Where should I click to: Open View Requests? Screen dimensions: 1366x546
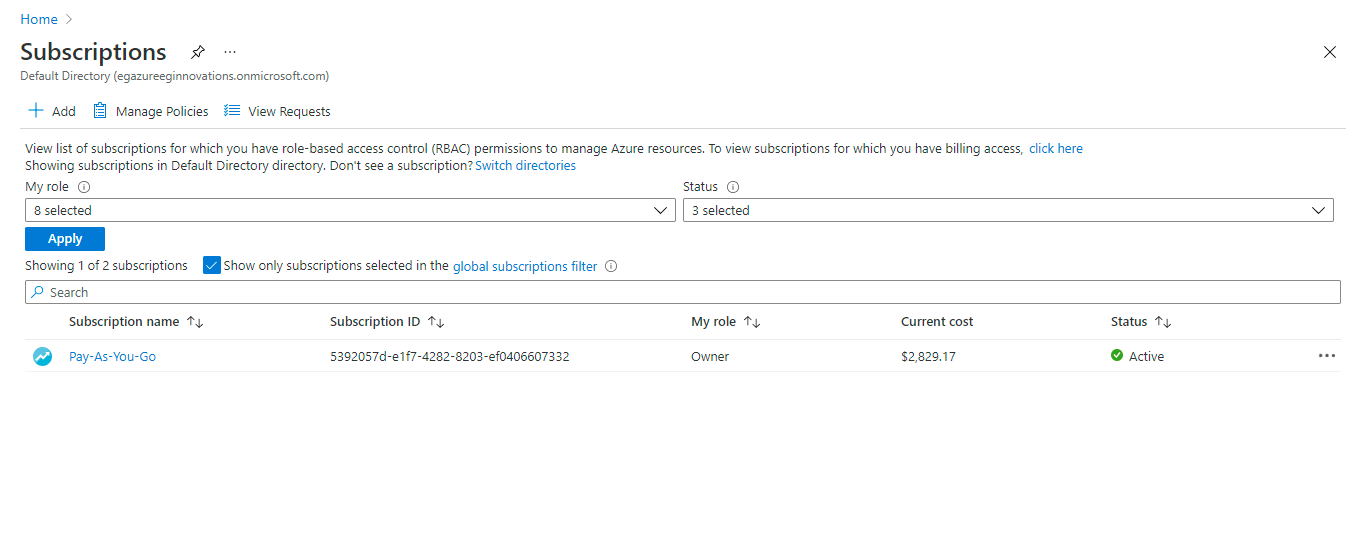coord(277,111)
